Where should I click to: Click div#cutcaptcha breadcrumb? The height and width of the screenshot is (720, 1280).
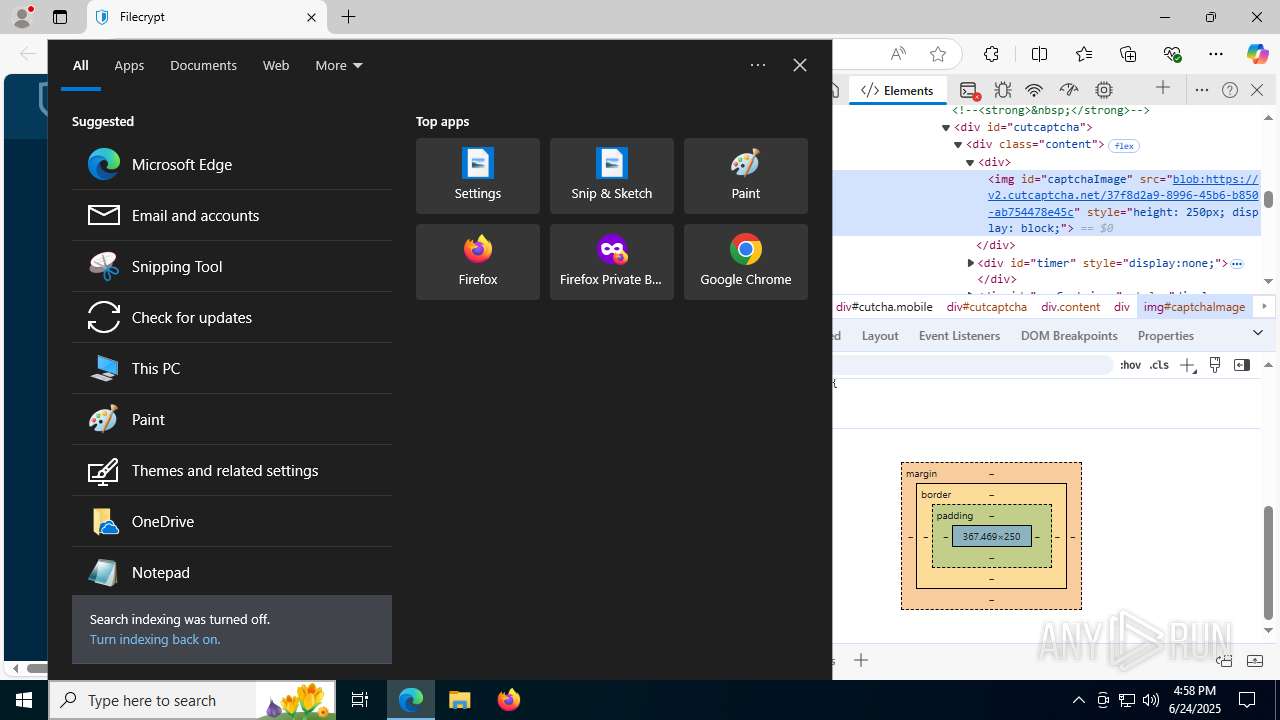point(987,307)
